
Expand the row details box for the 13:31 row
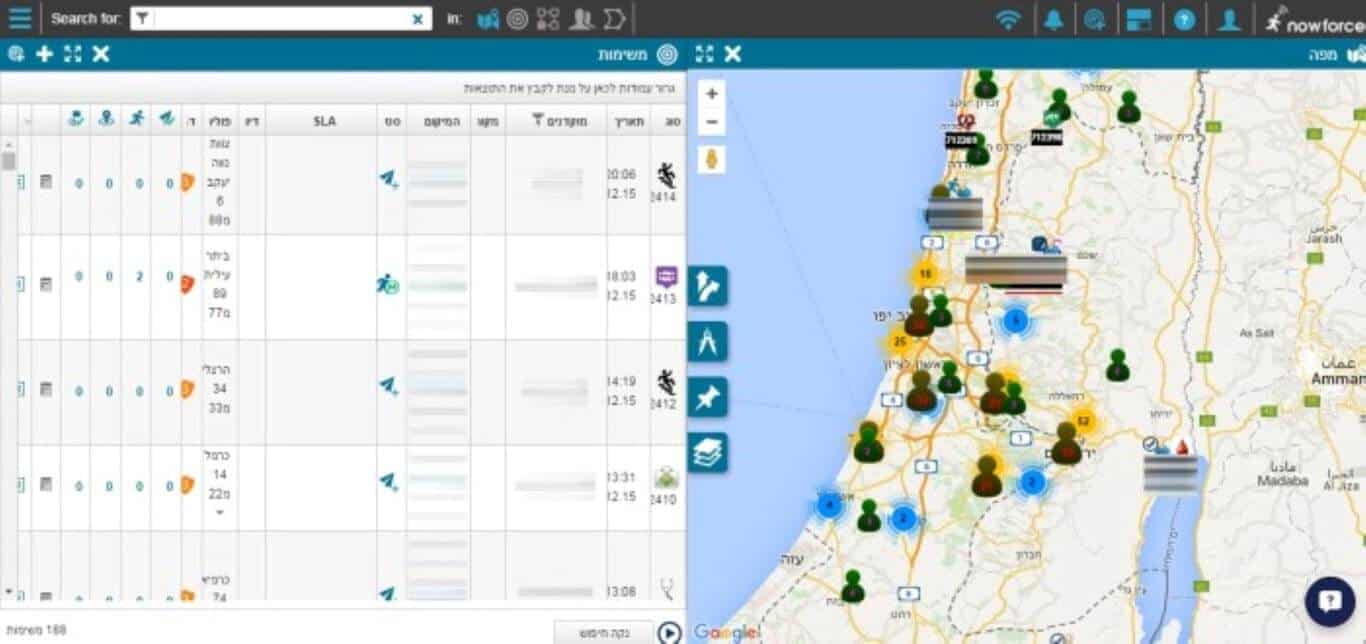[x=22, y=485]
